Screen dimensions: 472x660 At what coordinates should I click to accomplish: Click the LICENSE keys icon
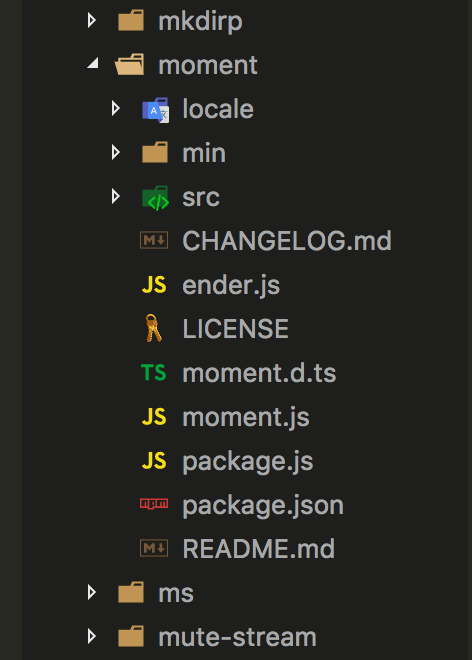pos(154,328)
